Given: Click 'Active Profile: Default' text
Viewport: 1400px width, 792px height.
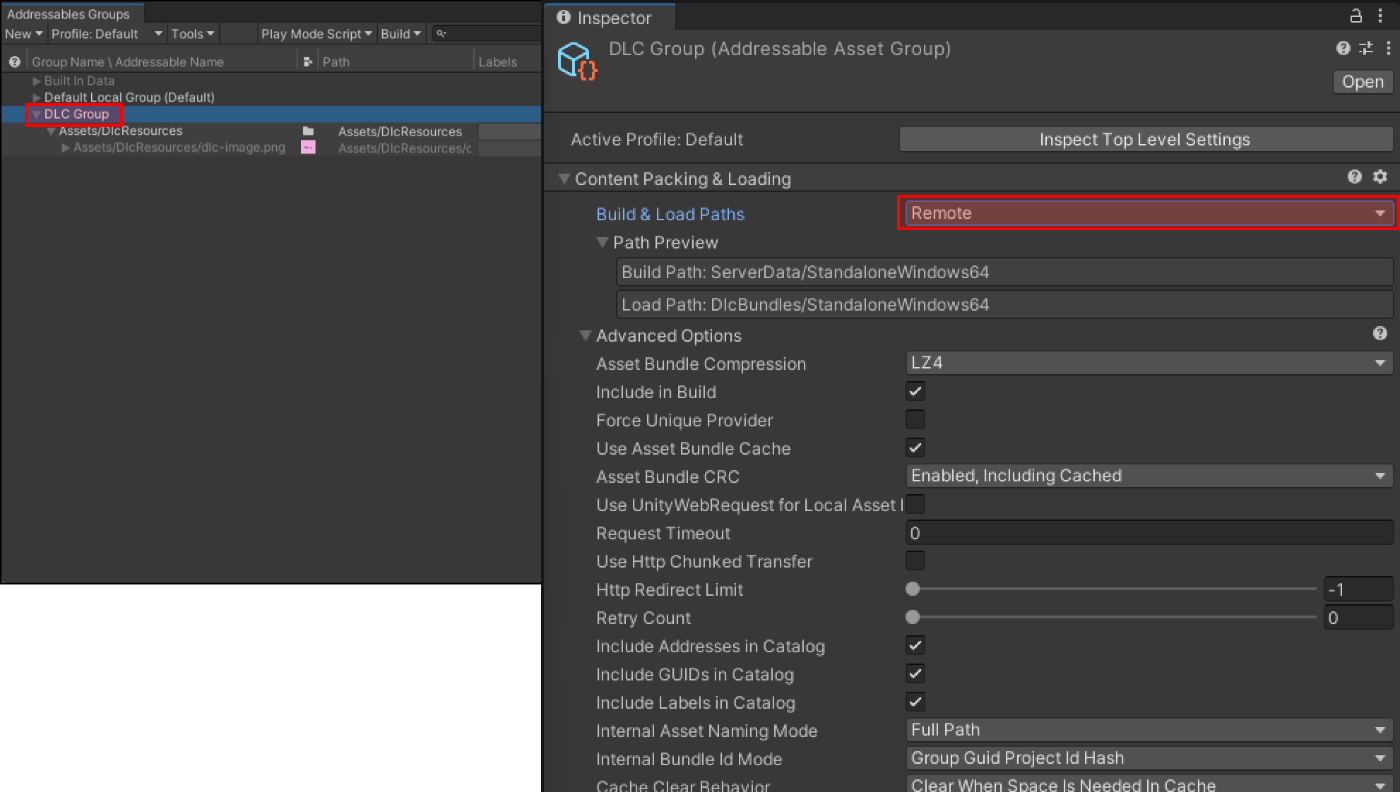Looking at the screenshot, I should (657, 140).
